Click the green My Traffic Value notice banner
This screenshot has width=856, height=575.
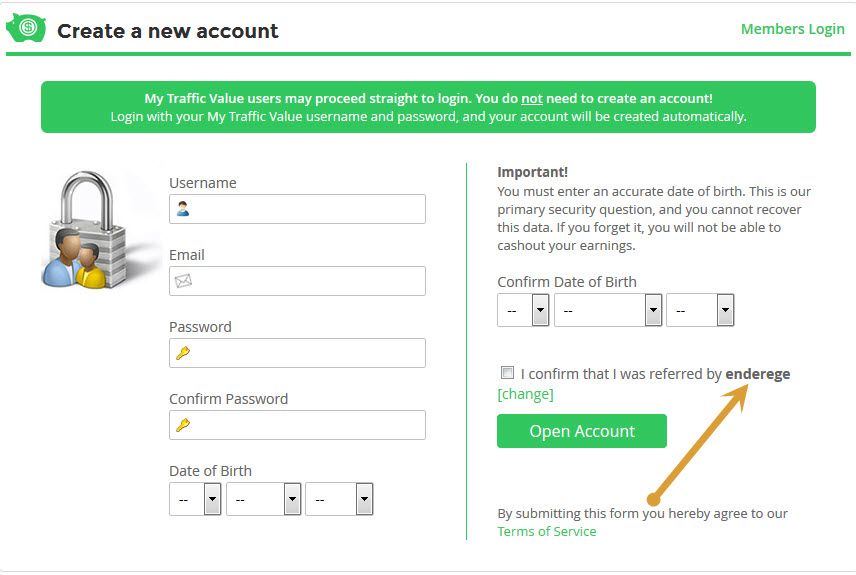[429, 107]
